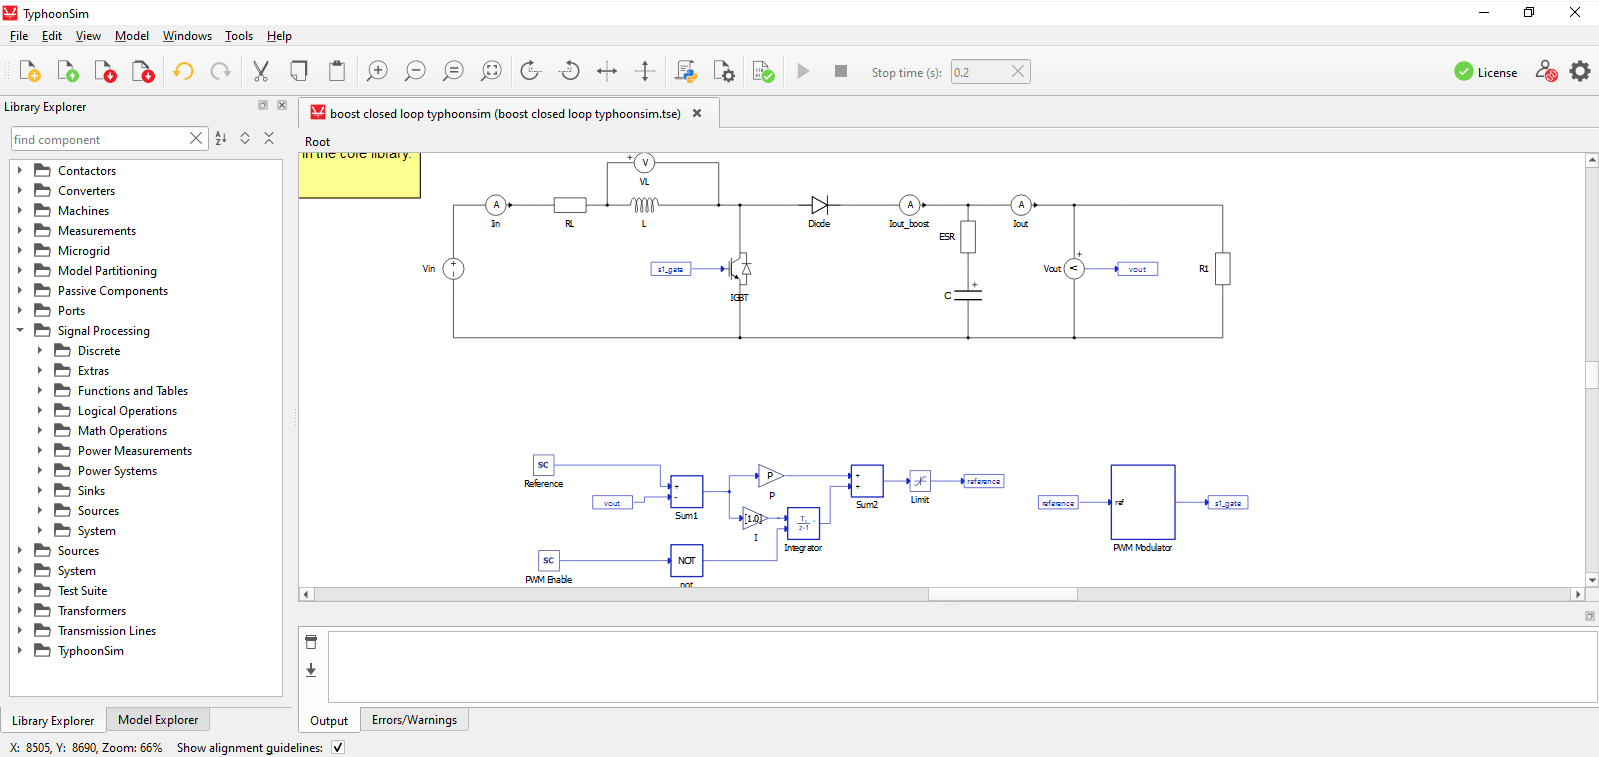1599x757 pixels.
Task: Switch to the Errors/Warnings tab
Action: click(x=414, y=720)
